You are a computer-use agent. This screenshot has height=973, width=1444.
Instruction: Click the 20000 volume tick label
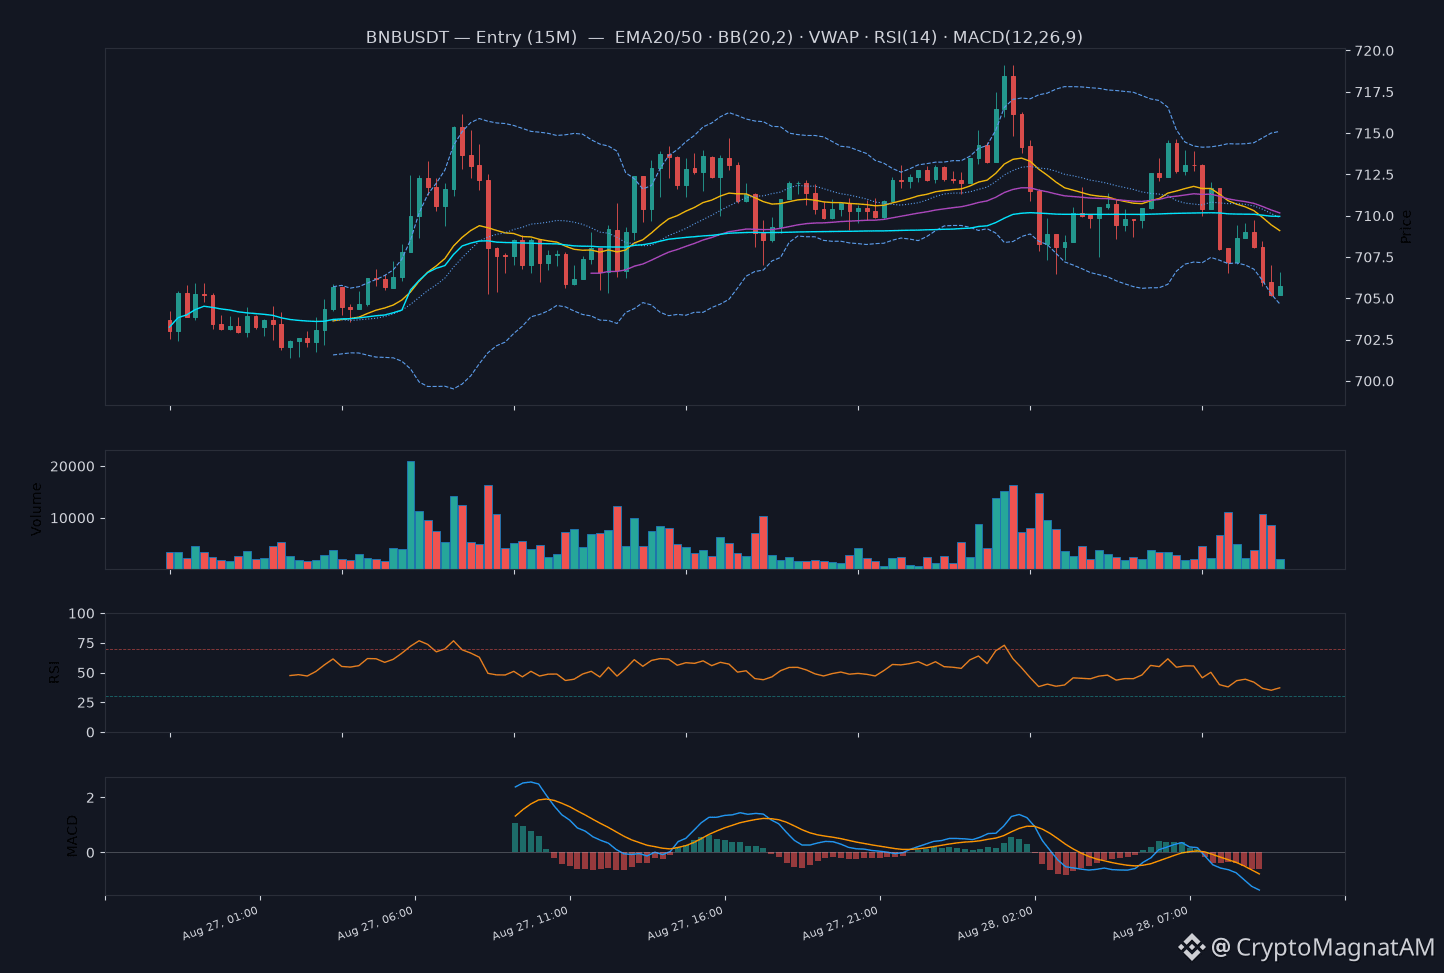[72, 467]
